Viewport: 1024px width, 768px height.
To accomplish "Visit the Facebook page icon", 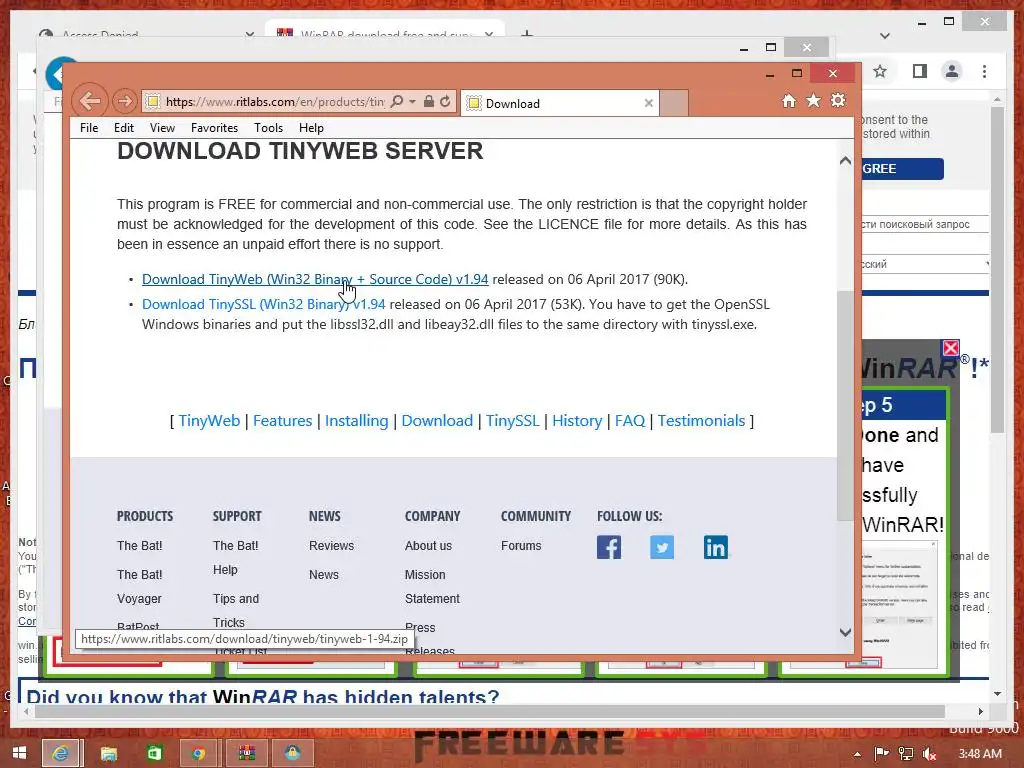I will pyautogui.click(x=609, y=547).
